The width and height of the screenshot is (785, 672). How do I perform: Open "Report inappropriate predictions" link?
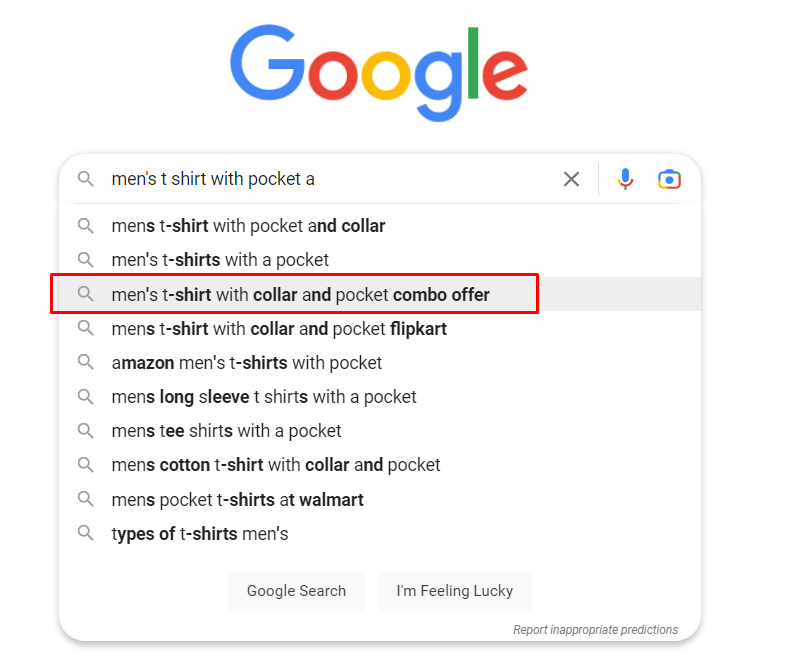click(x=595, y=629)
